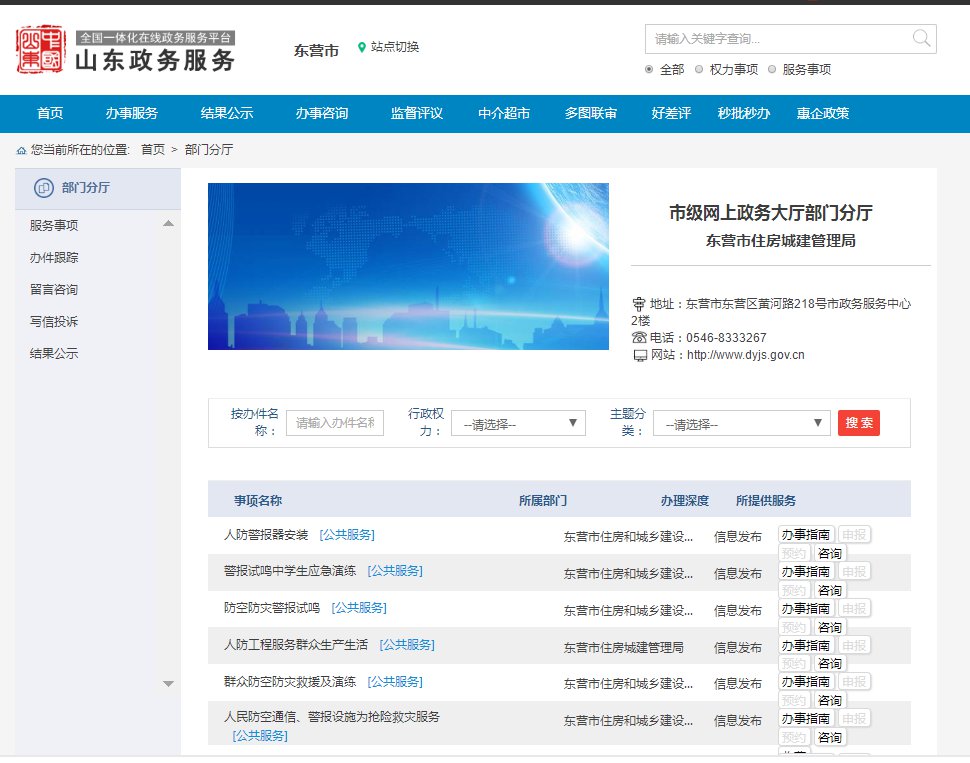Click the search magnifier icon
Image resolution: width=970 pixels, height=763 pixels.
click(921, 39)
